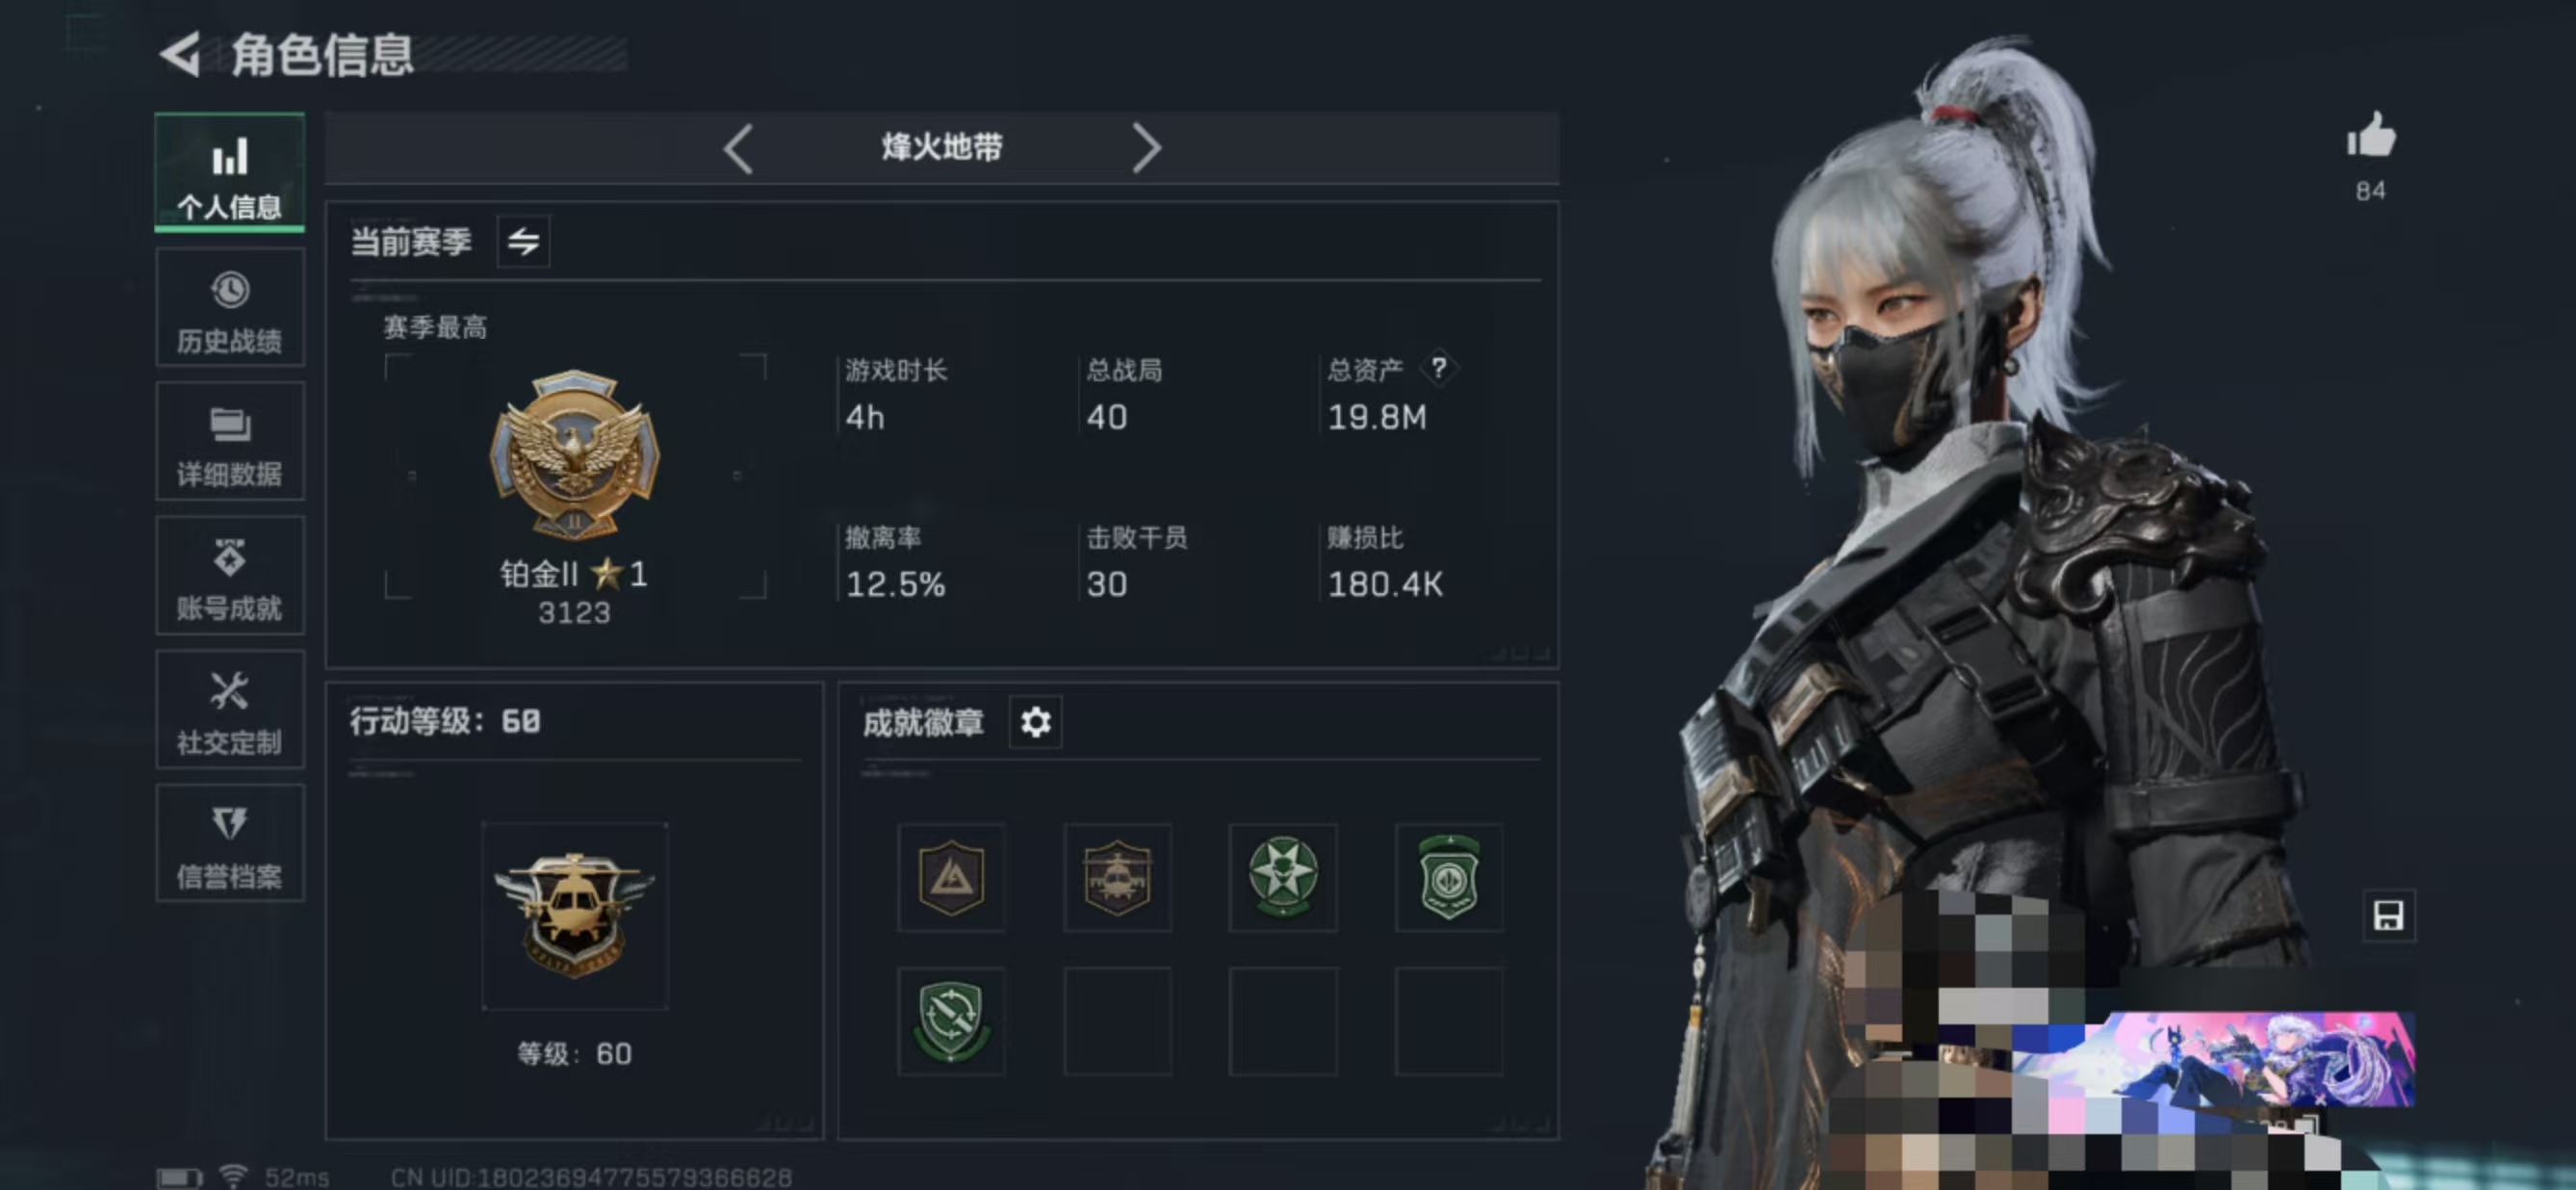Open the 详细数据 sidebar tab
The width and height of the screenshot is (2576, 1190).
pos(230,444)
